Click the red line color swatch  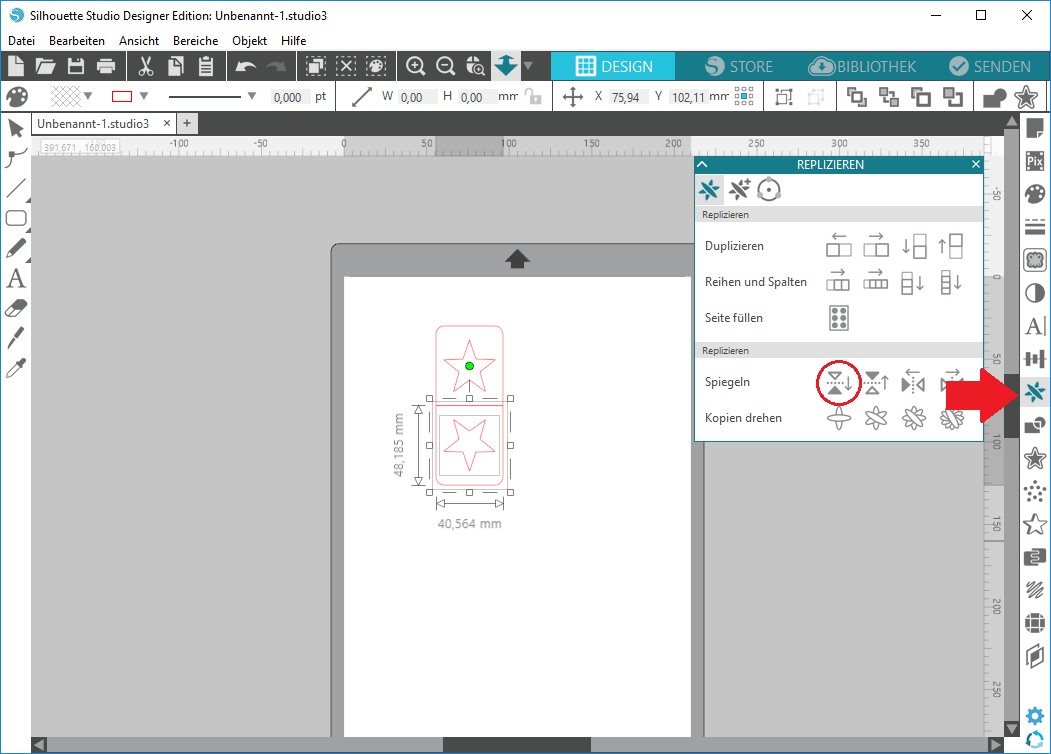point(122,97)
